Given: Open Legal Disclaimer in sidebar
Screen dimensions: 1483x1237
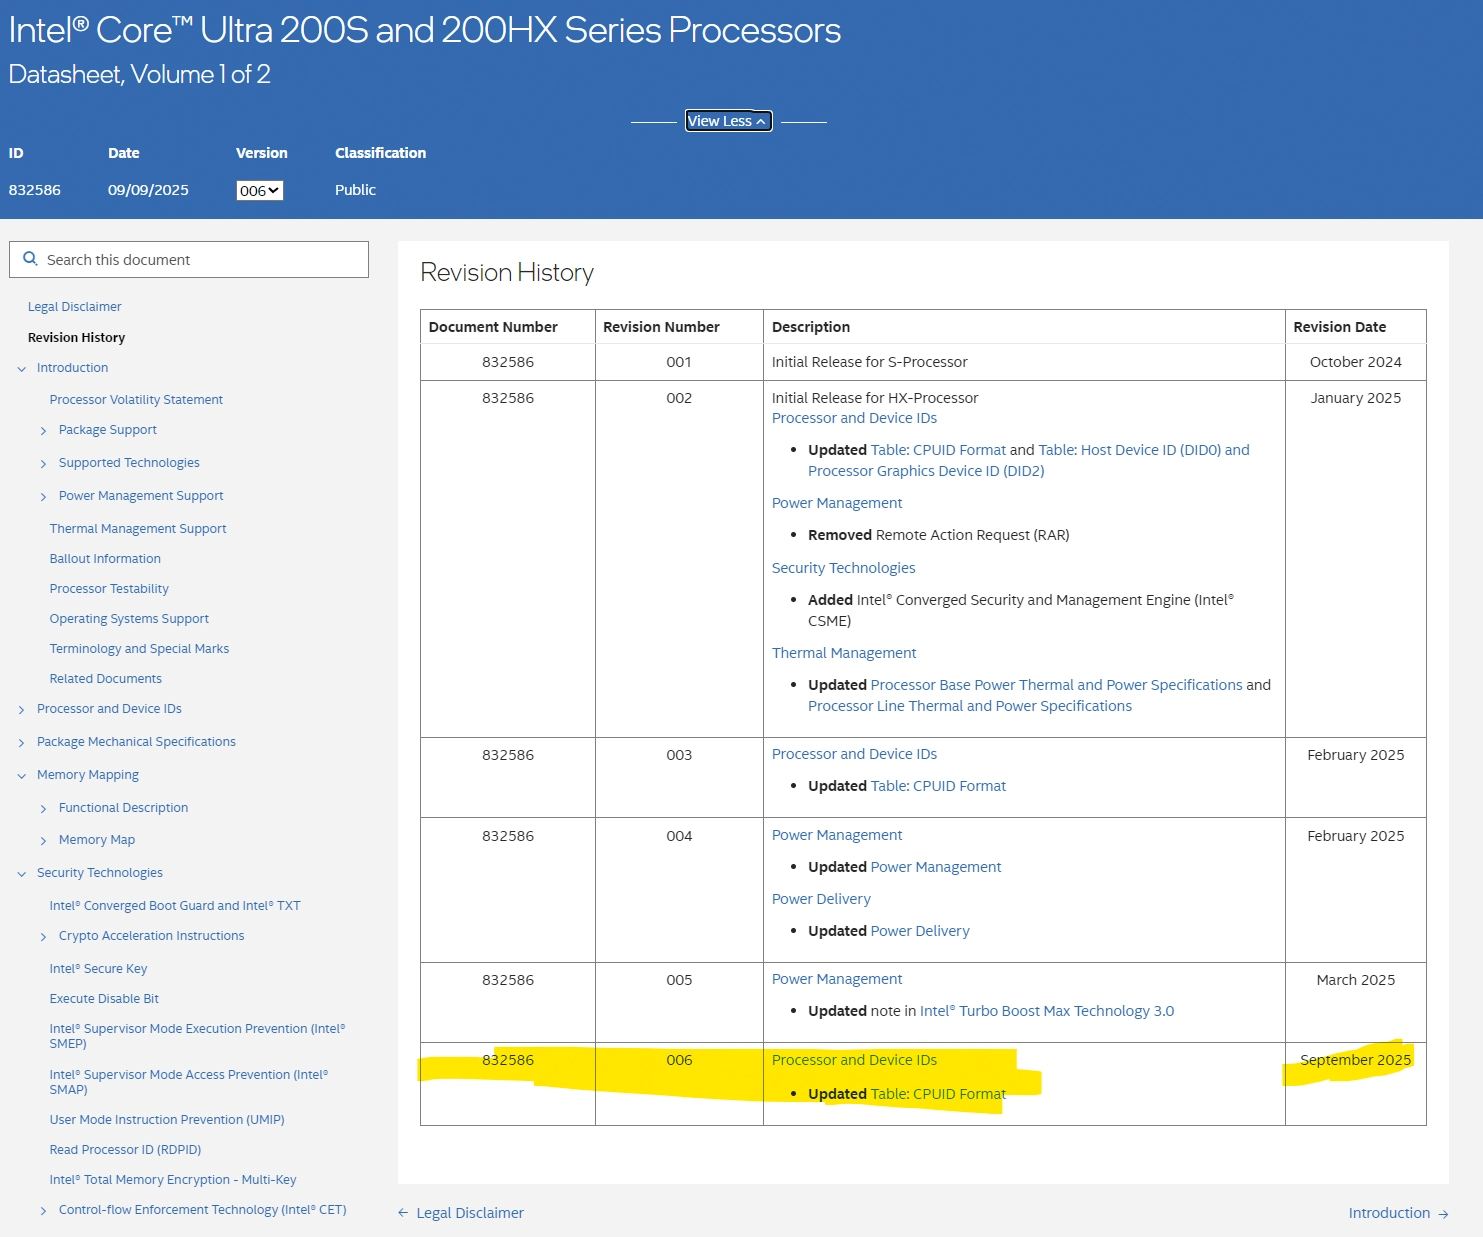Looking at the screenshot, I should 74,307.
